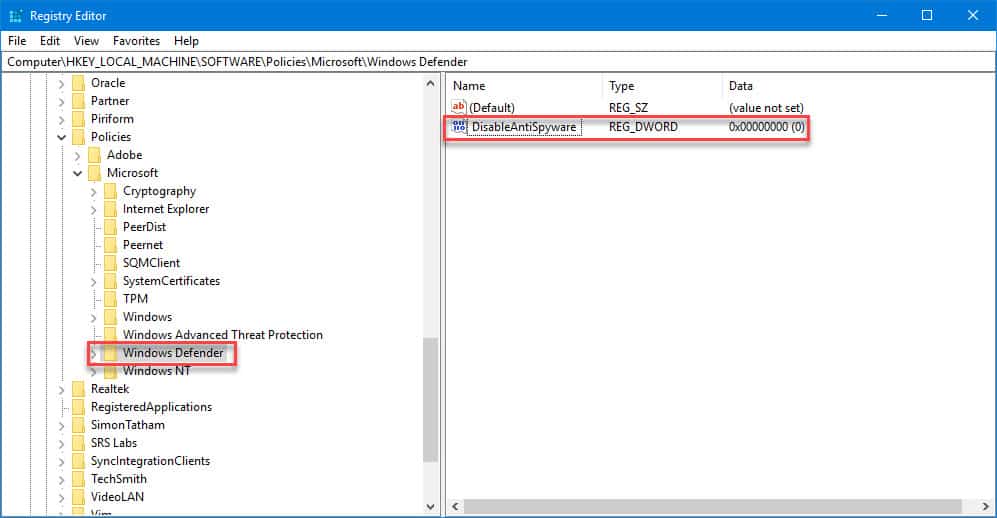Click the SRS Labs folder icon

pos(79,443)
